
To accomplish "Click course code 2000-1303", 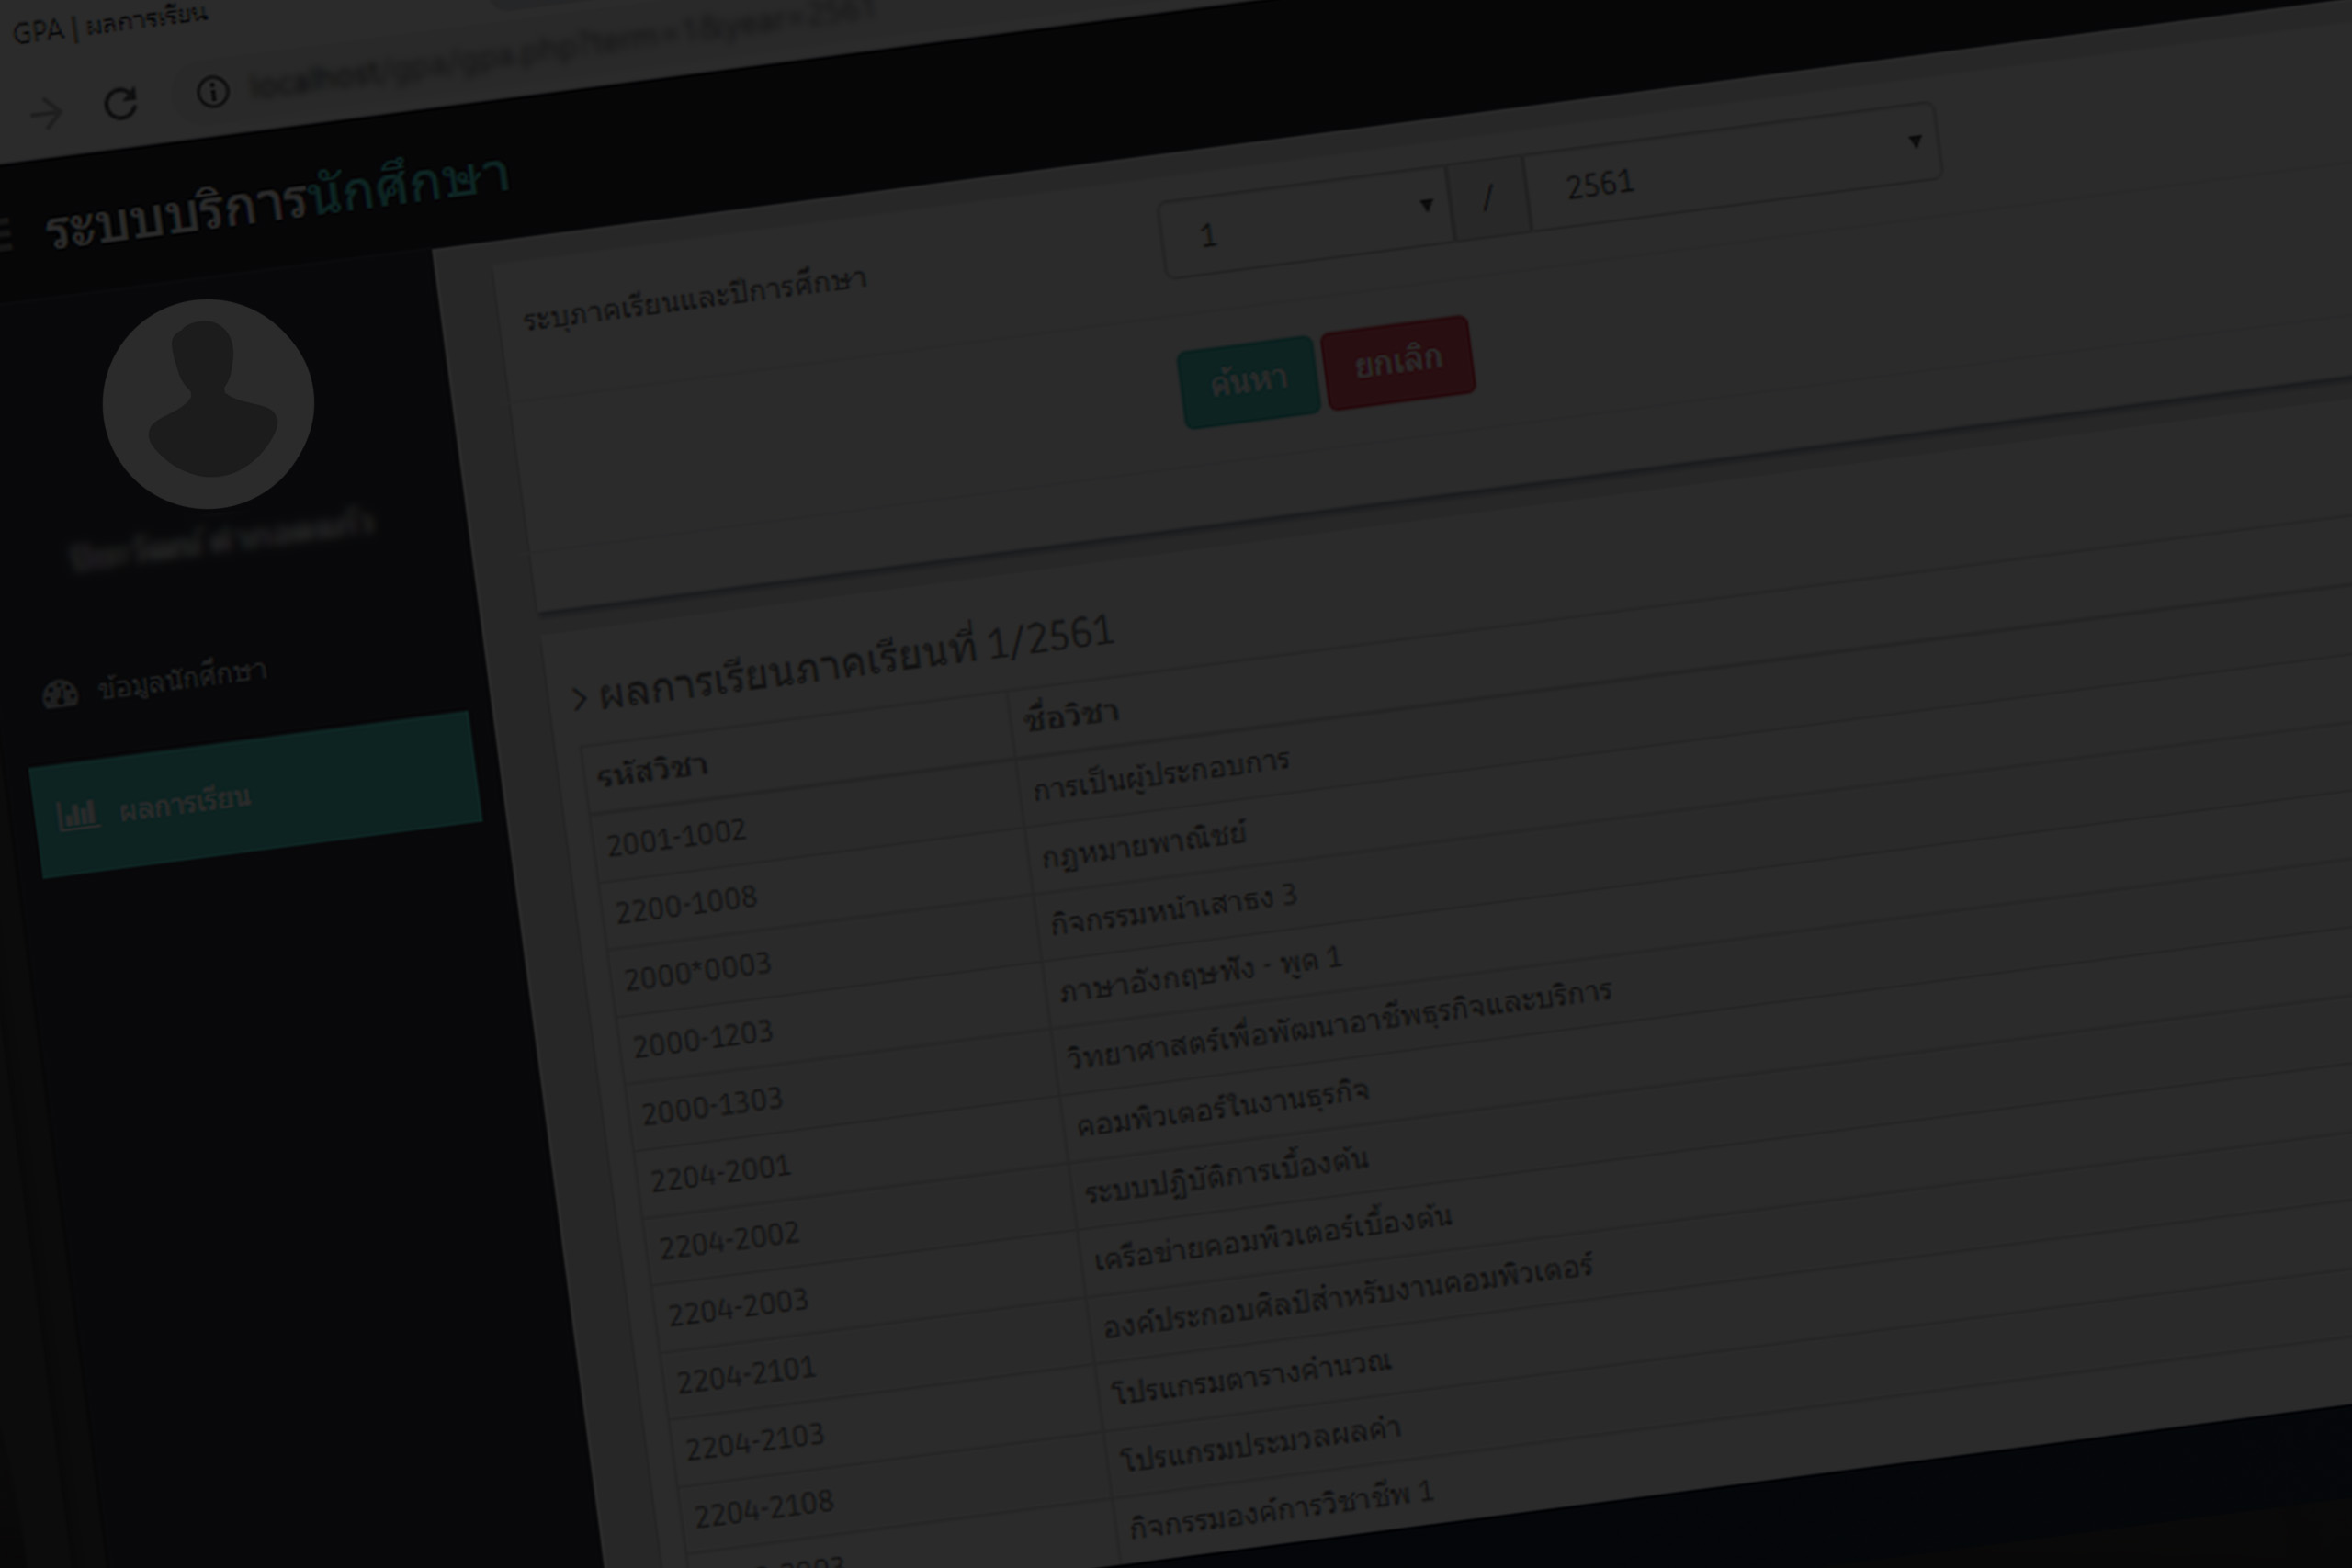I will coord(711,1106).
